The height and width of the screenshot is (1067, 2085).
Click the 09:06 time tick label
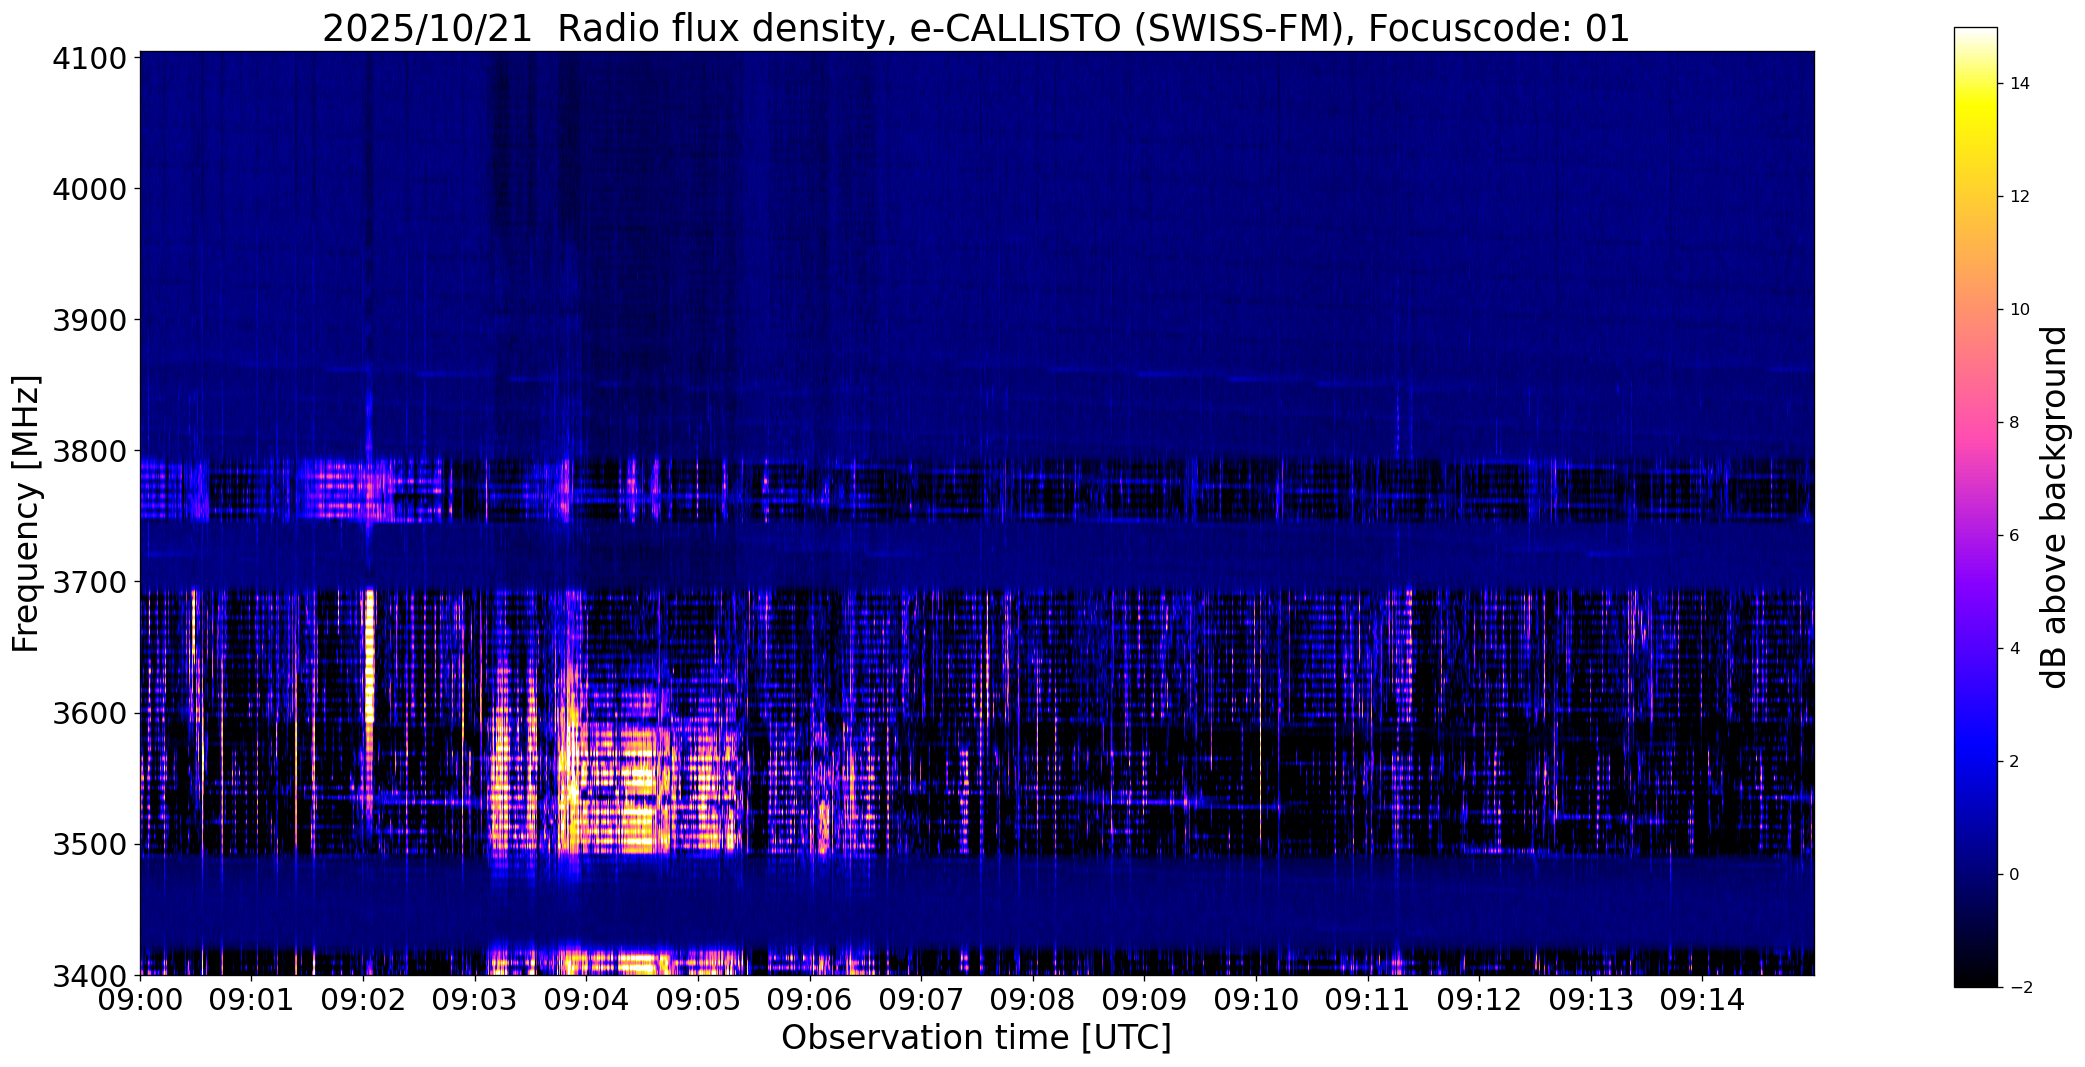[810, 999]
